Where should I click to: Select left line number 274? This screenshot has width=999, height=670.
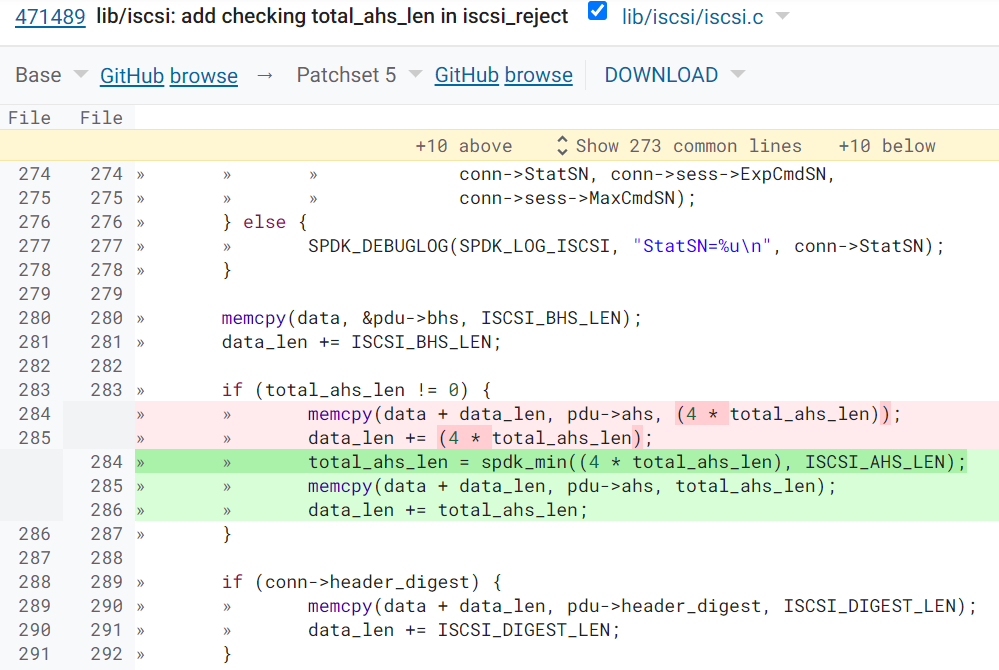pos(34,174)
